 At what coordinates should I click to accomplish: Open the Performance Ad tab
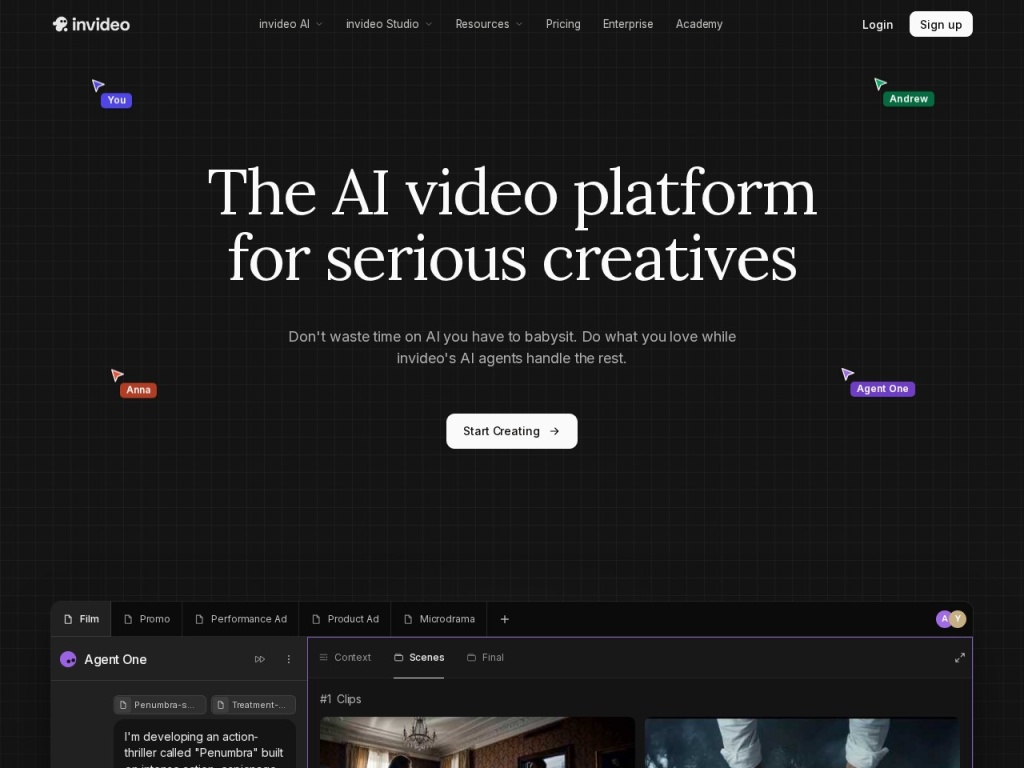point(241,619)
